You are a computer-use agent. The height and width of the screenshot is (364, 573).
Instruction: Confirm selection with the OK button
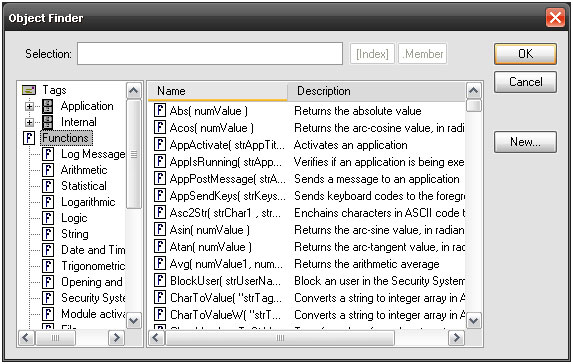525,54
